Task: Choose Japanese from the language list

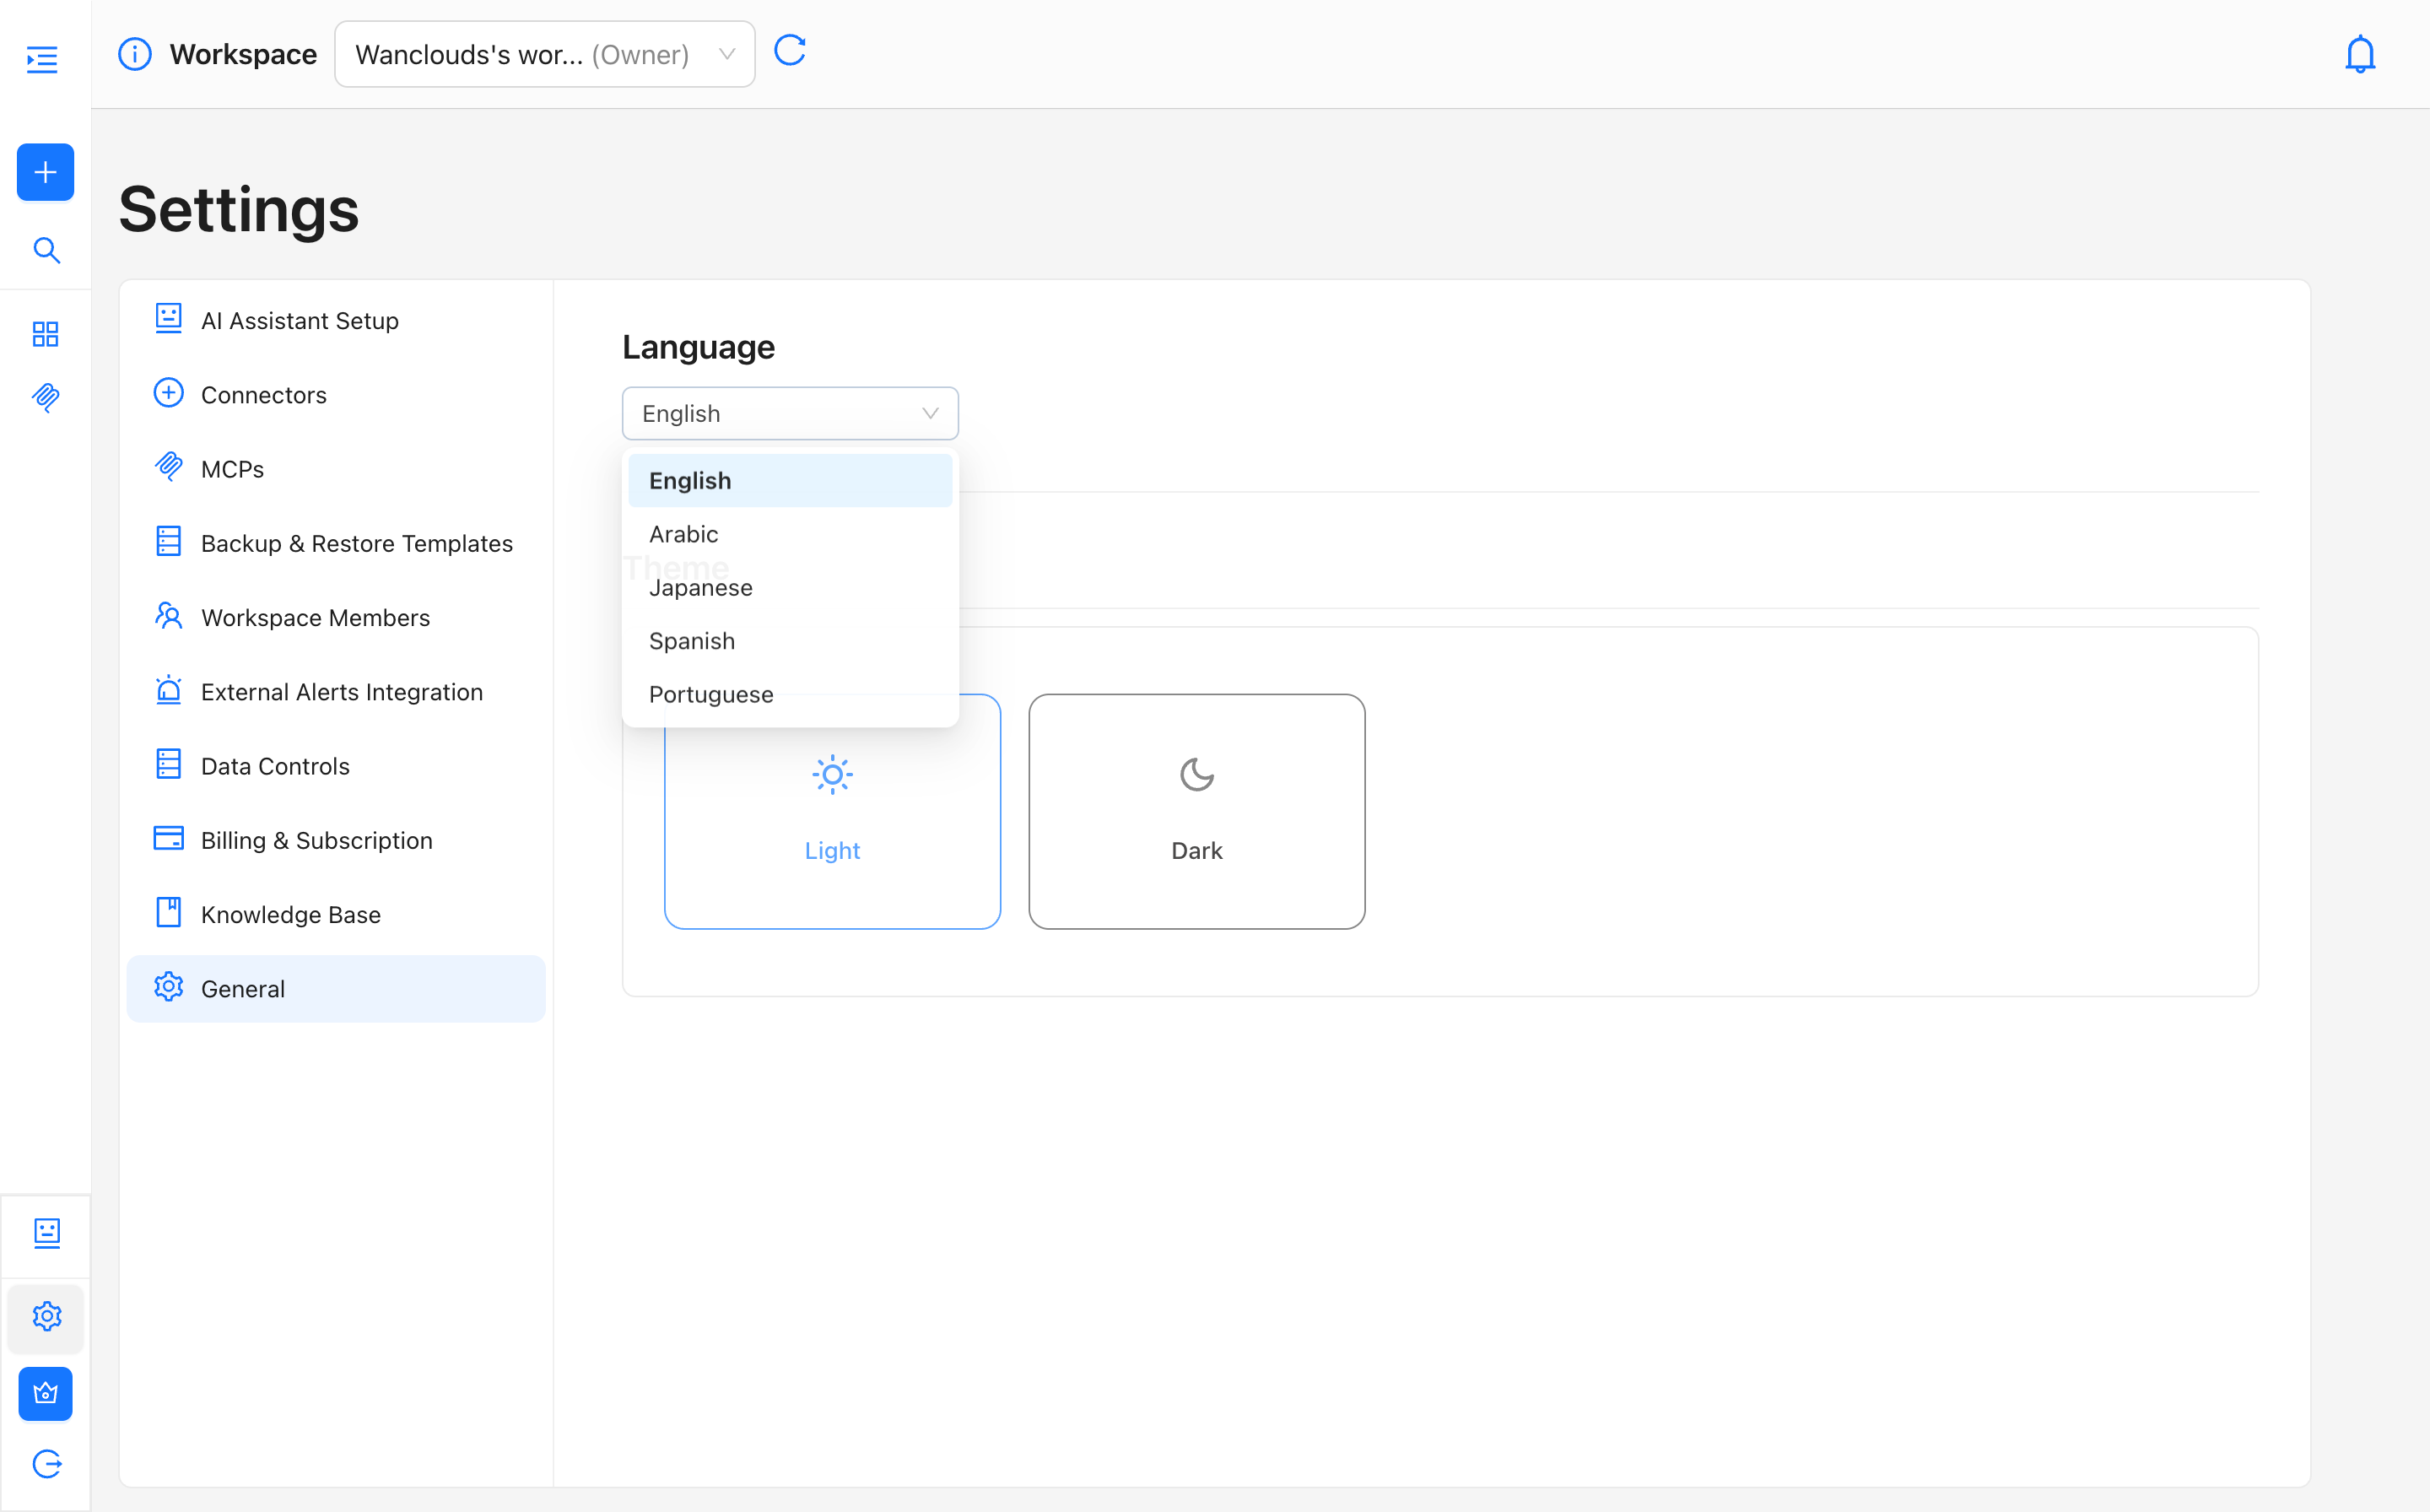Action: (701, 588)
